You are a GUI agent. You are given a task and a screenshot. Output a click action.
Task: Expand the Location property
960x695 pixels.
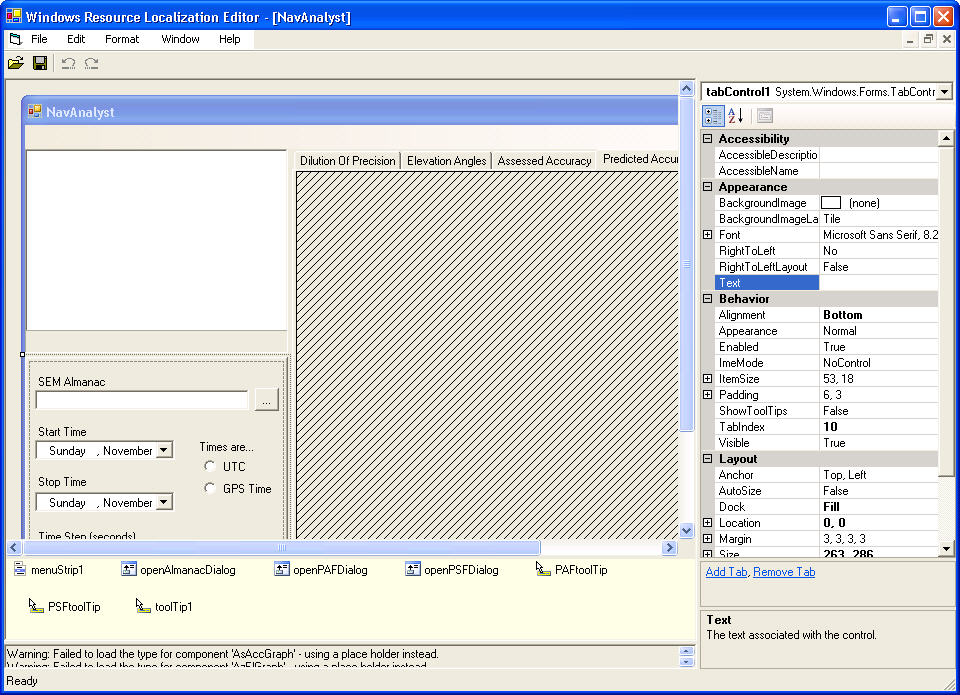(x=708, y=523)
